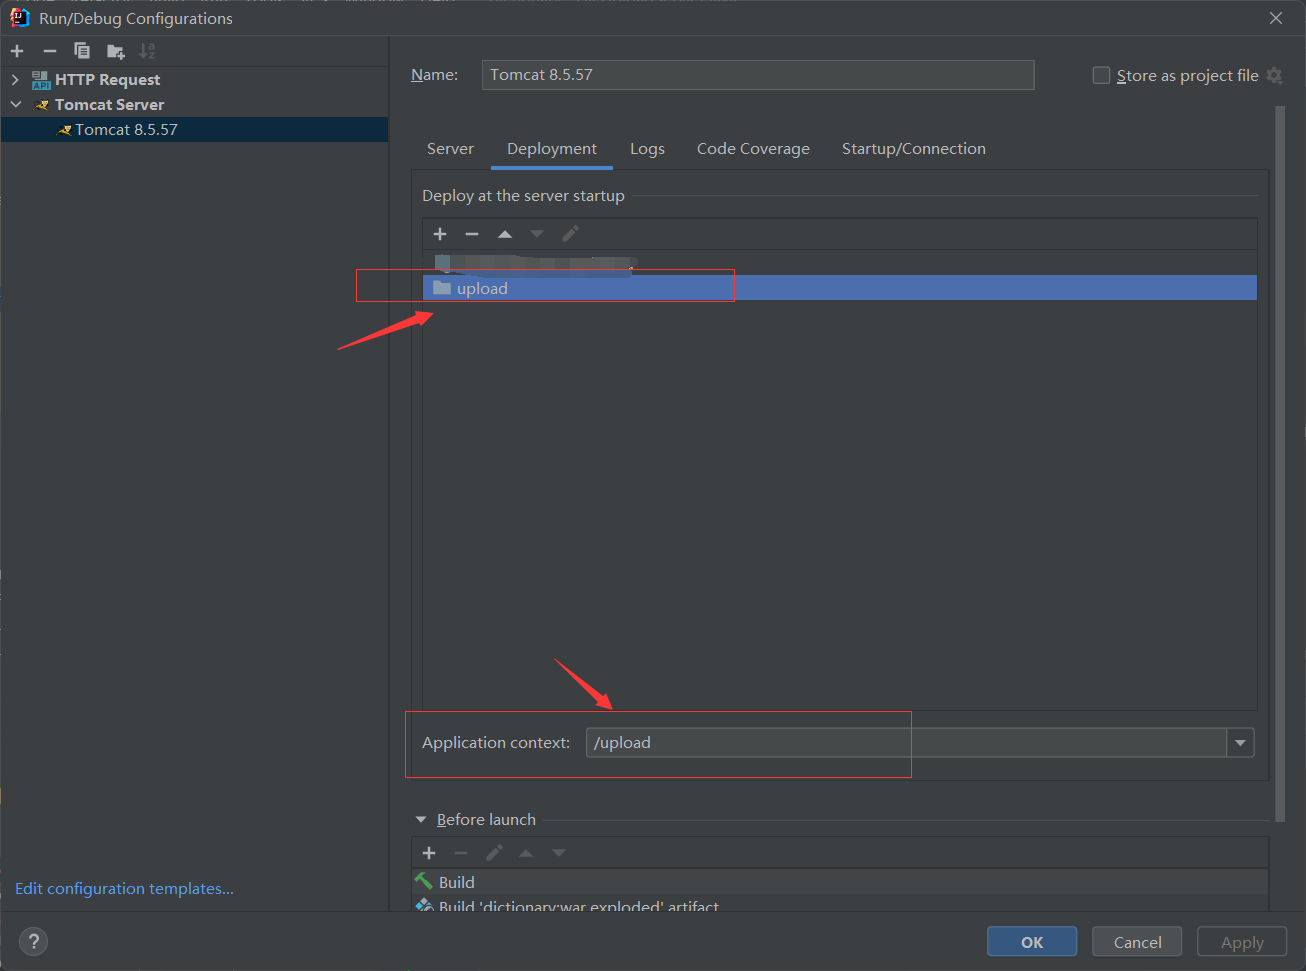Collapse the Before launch section
1306x971 pixels.
click(421, 820)
